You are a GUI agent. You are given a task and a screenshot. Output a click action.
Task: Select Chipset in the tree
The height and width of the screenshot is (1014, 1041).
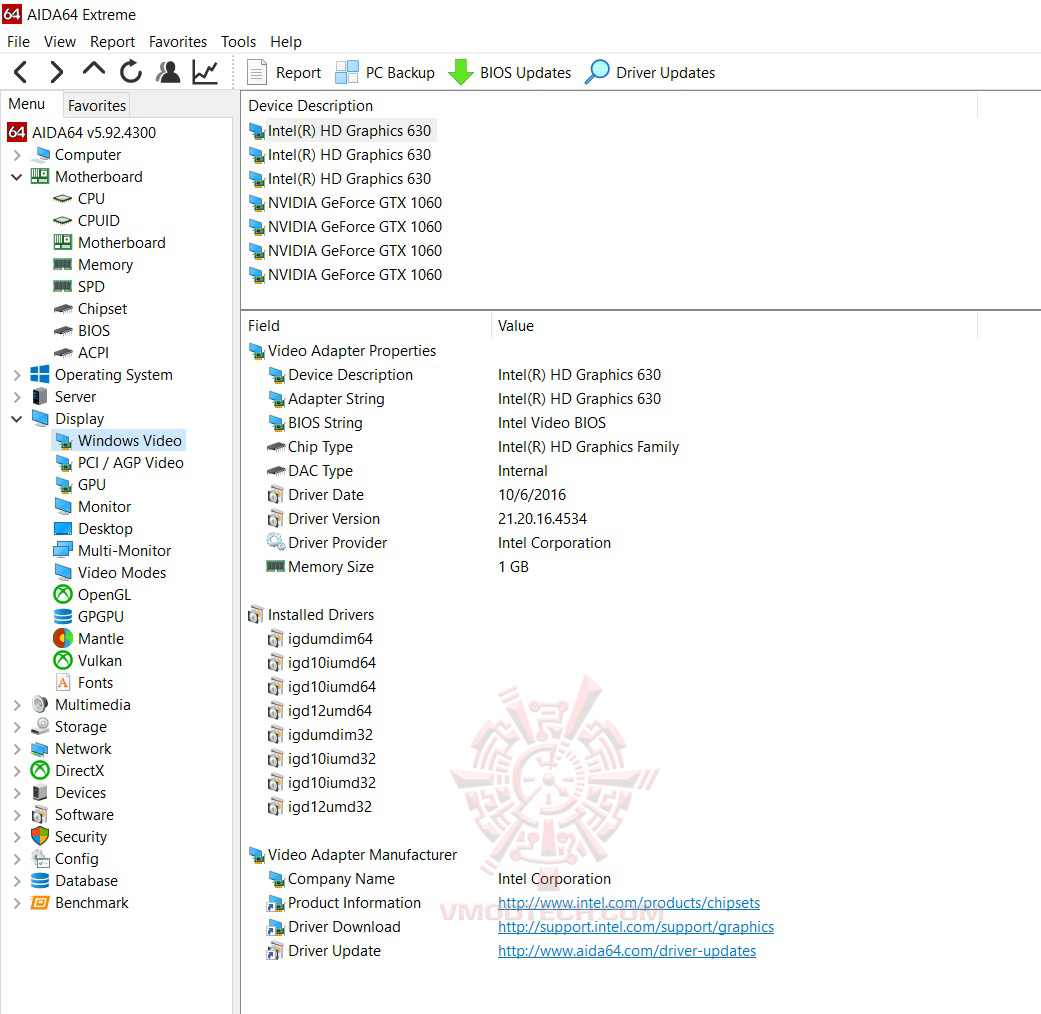(90, 309)
